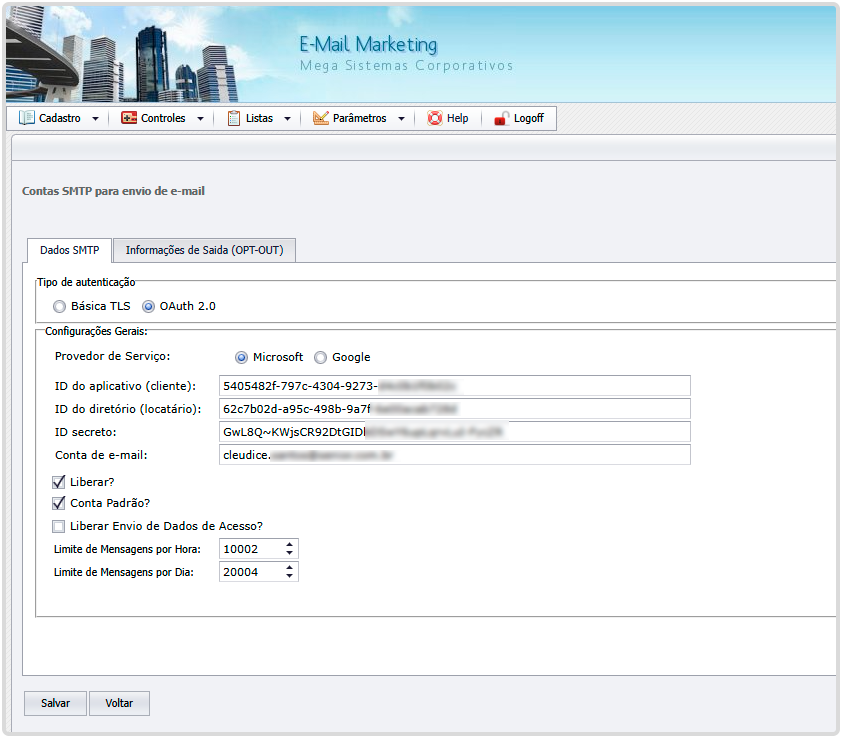This screenshot has height=737, width=842.
Task: Open the Parâmetros menu label
Action: coord(359,118)
